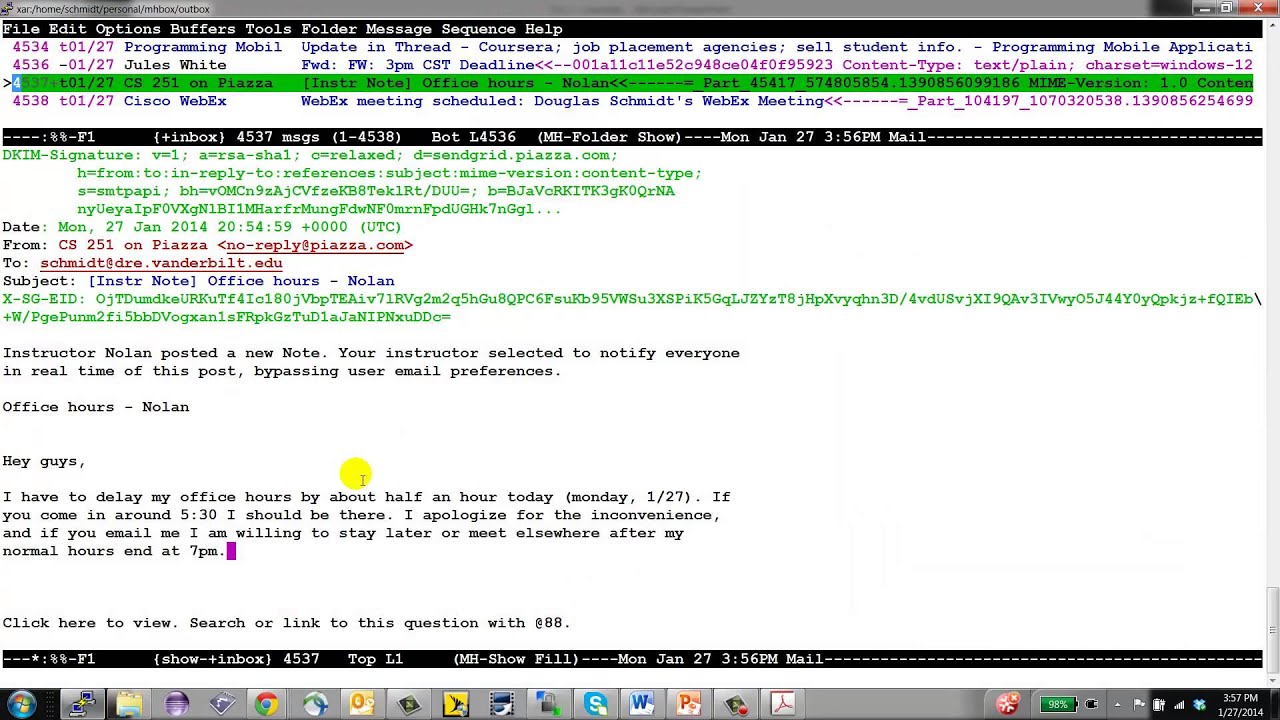This screenshot has width=1280, height=720.
Task: Open the clock showing 3:57 PM
Action: click(x=1240, y=704)
